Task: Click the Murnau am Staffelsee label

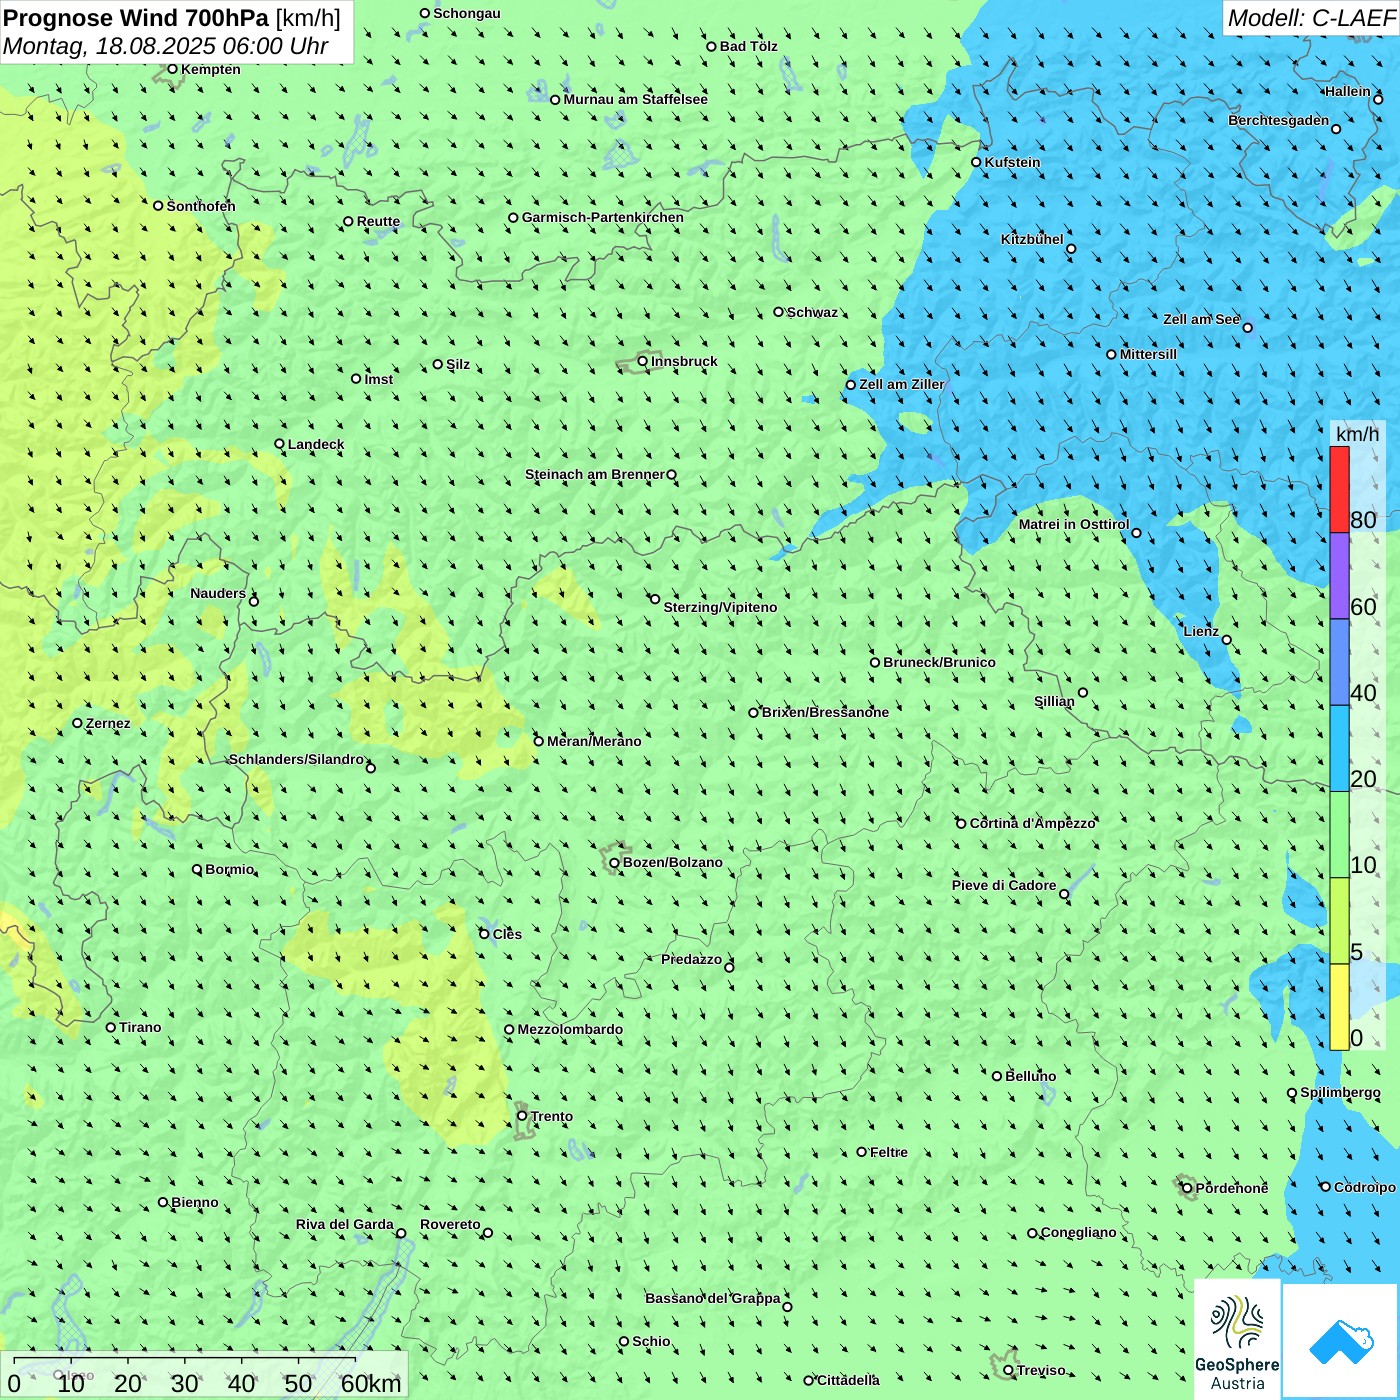Action: pos(635,99)
